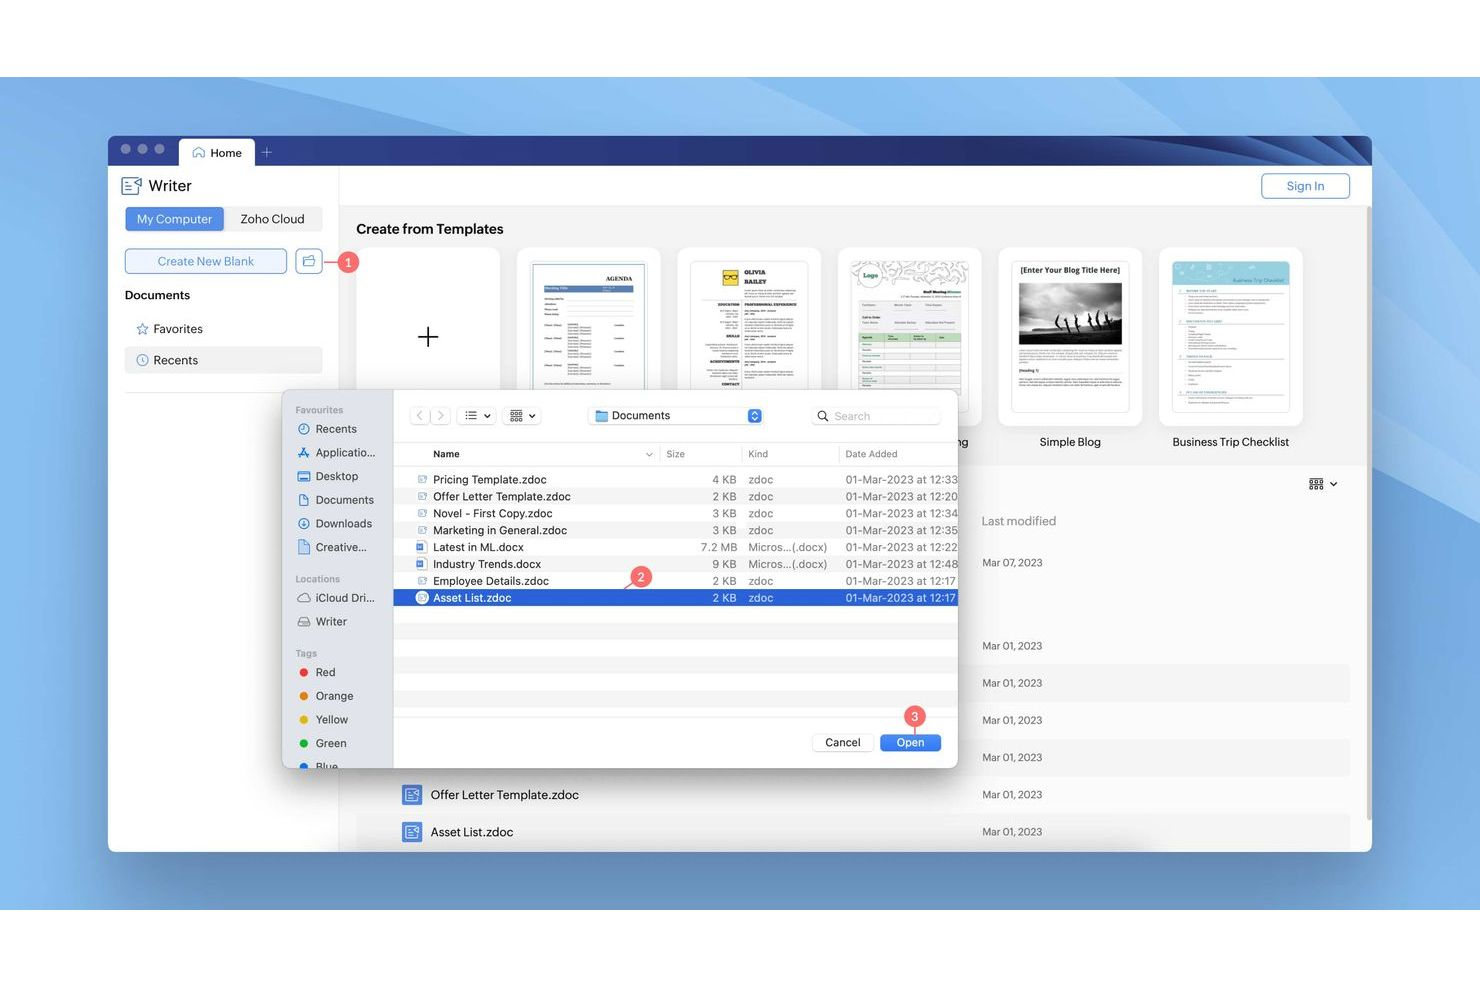Switch to the Zoho Cloud toggle
The image size is (1480, 987).
click(x=272, y=218)
